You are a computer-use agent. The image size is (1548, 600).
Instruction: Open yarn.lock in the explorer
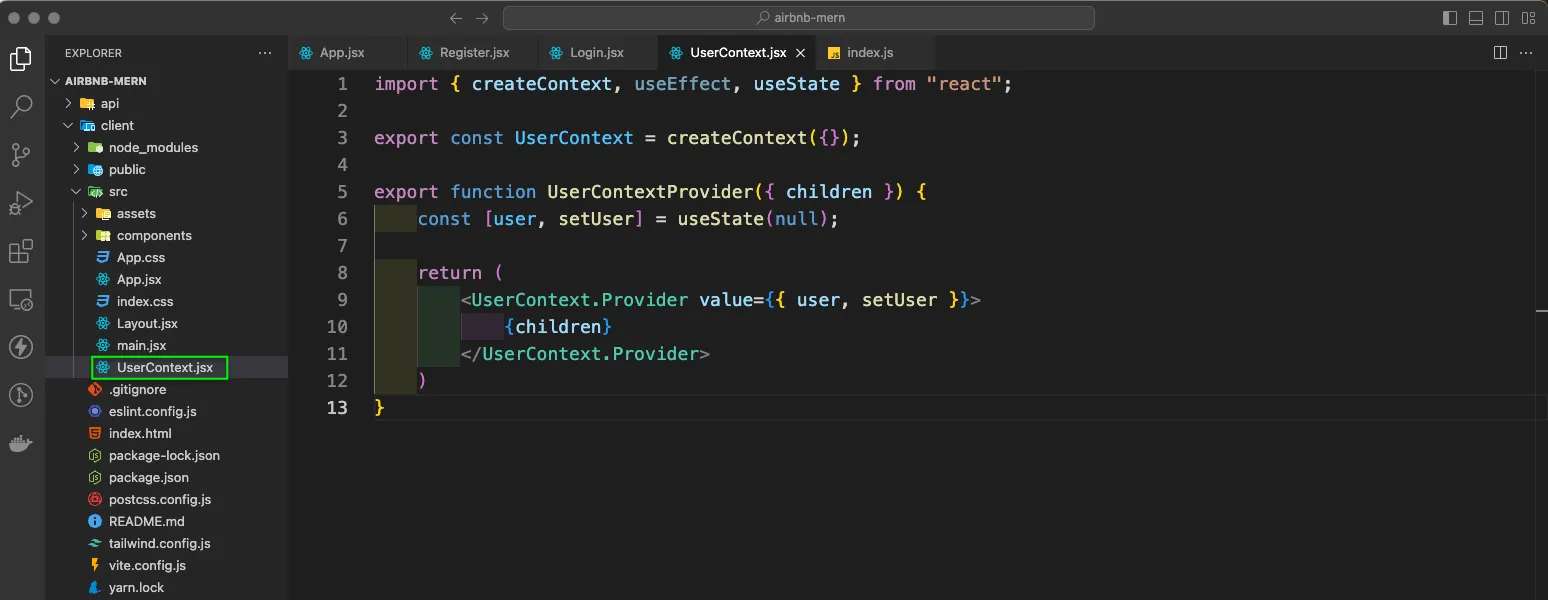(166, 587)
